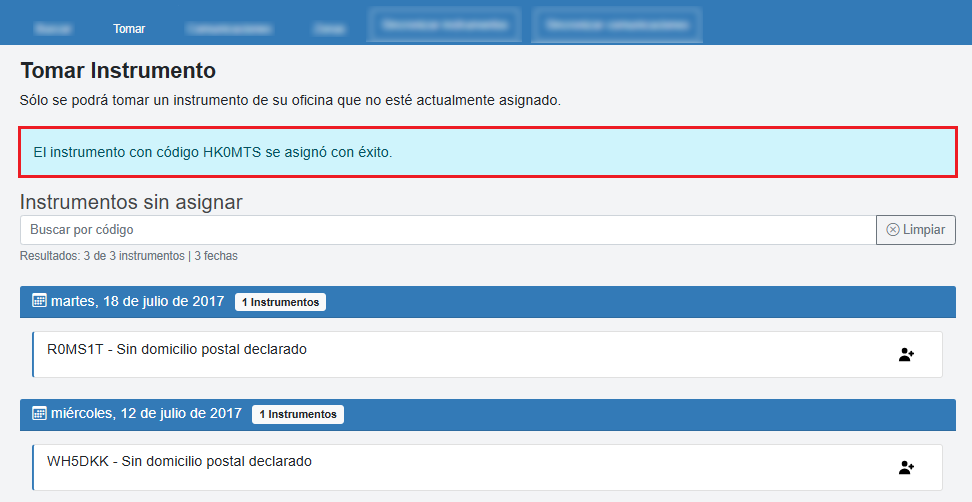This screenshot has height=502, width=972.
Task: Open the last plain blurred nav item
Action: click(x=328, y=28)
